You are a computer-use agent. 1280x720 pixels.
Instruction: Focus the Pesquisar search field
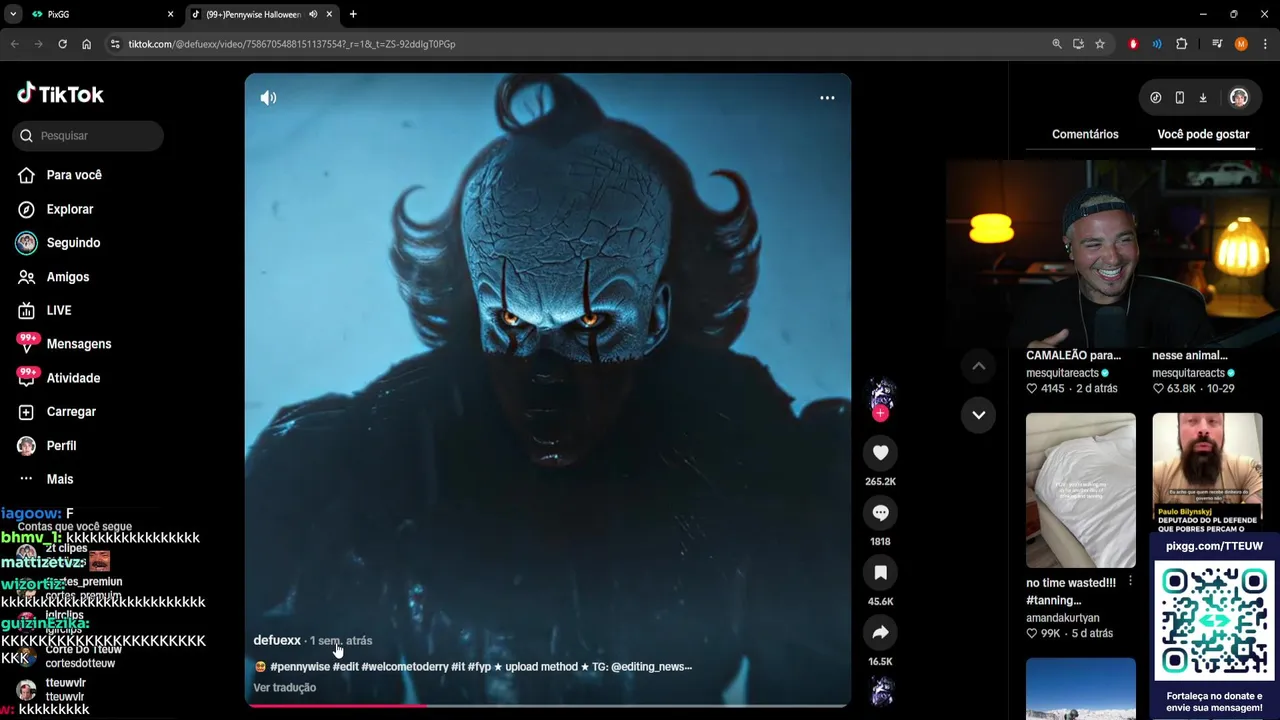coord(88,136)
